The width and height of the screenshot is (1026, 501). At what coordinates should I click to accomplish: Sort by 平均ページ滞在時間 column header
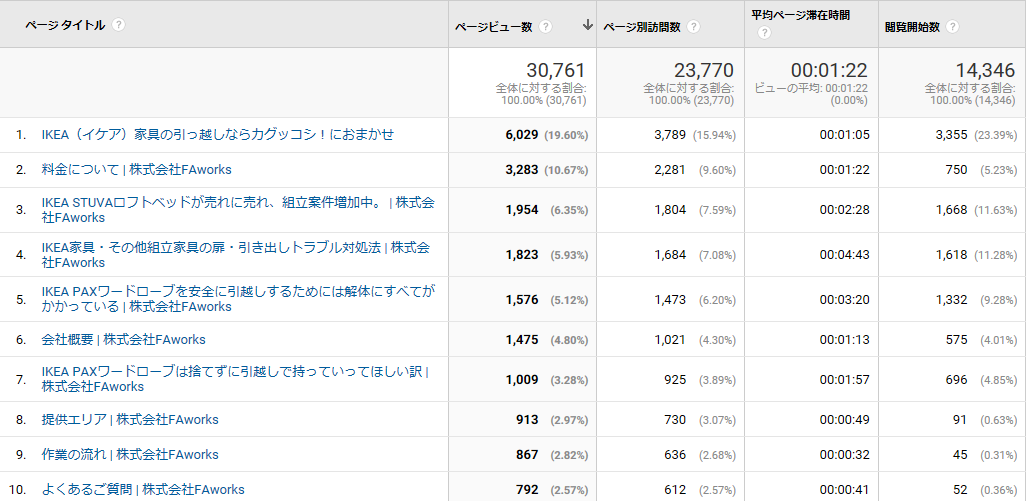pos(802,15)
